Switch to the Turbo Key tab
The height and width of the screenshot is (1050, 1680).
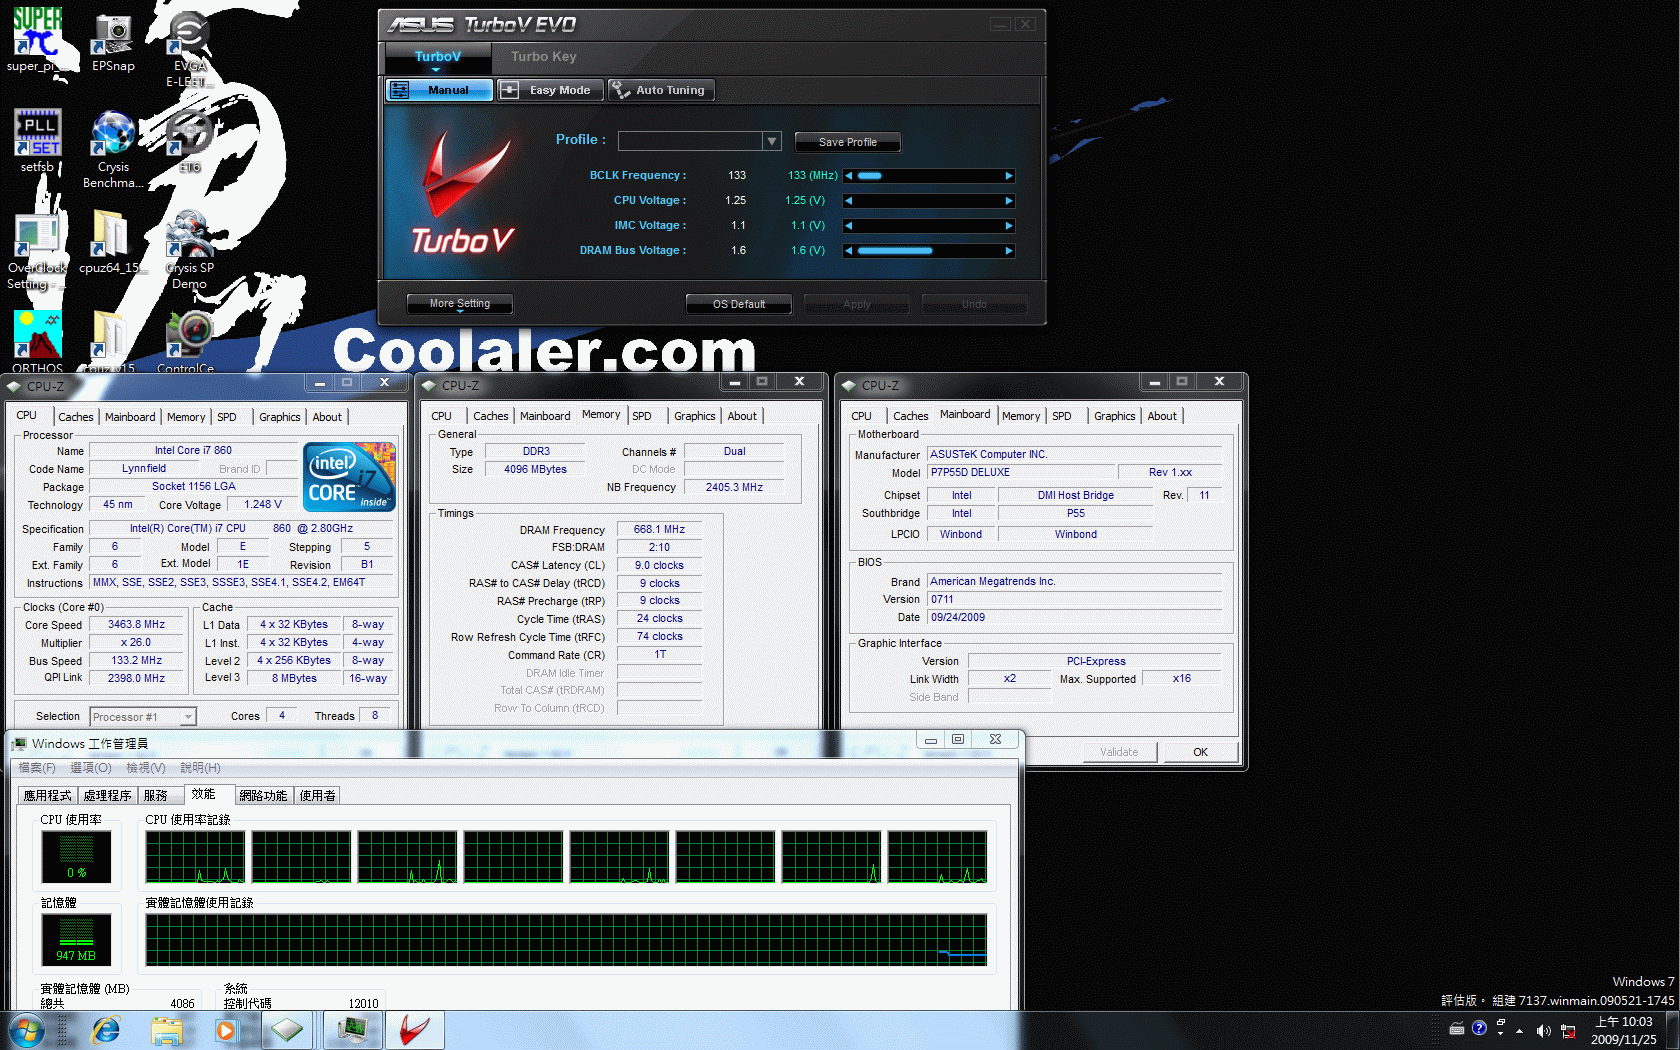[x=542, y=57]
